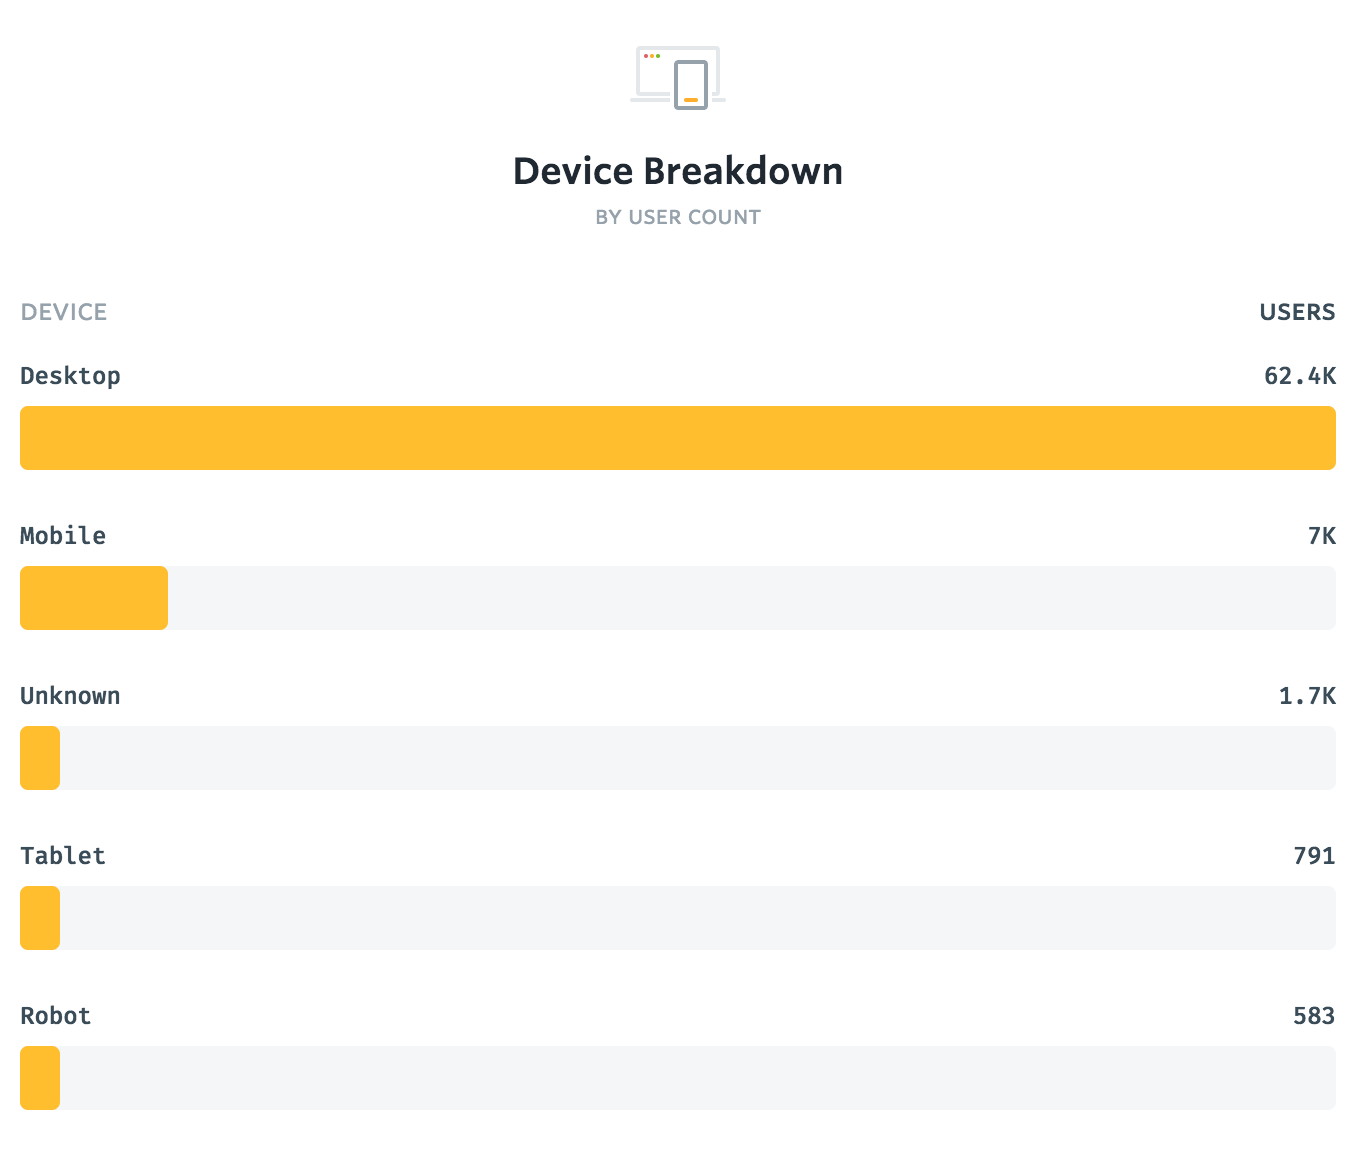Select the Desktop device label
The image size is (1360, 1156).
(x=70, y=376)
